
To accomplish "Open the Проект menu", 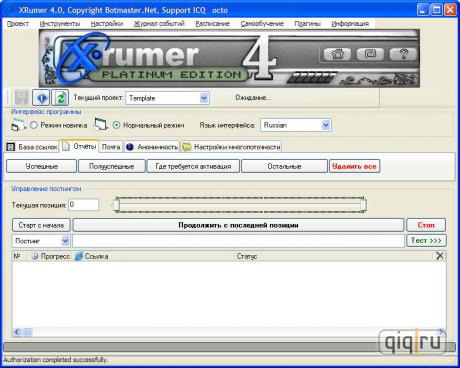I will [18, 24].
